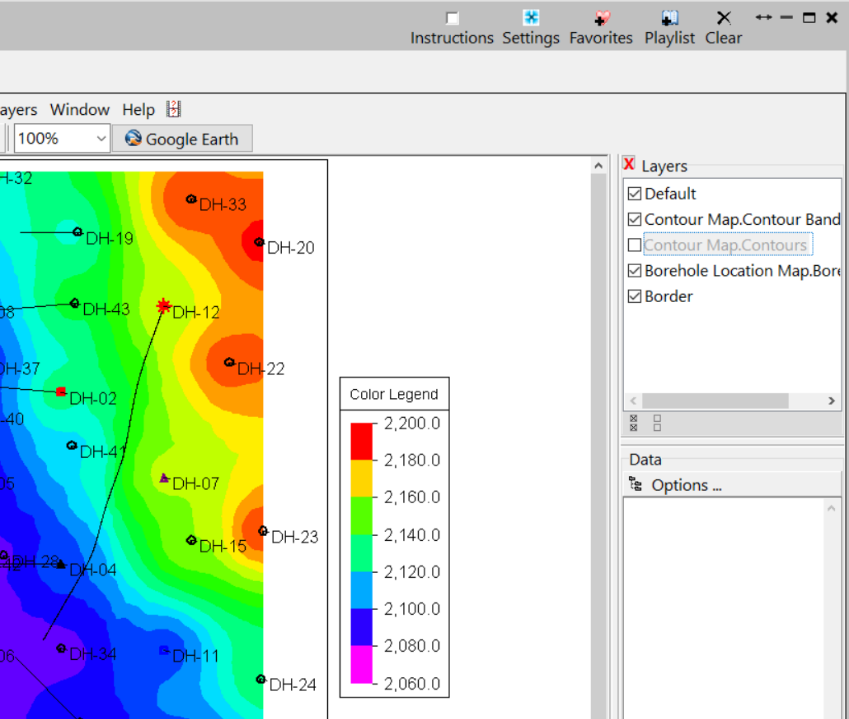Click the check-all layers icon

633,423
